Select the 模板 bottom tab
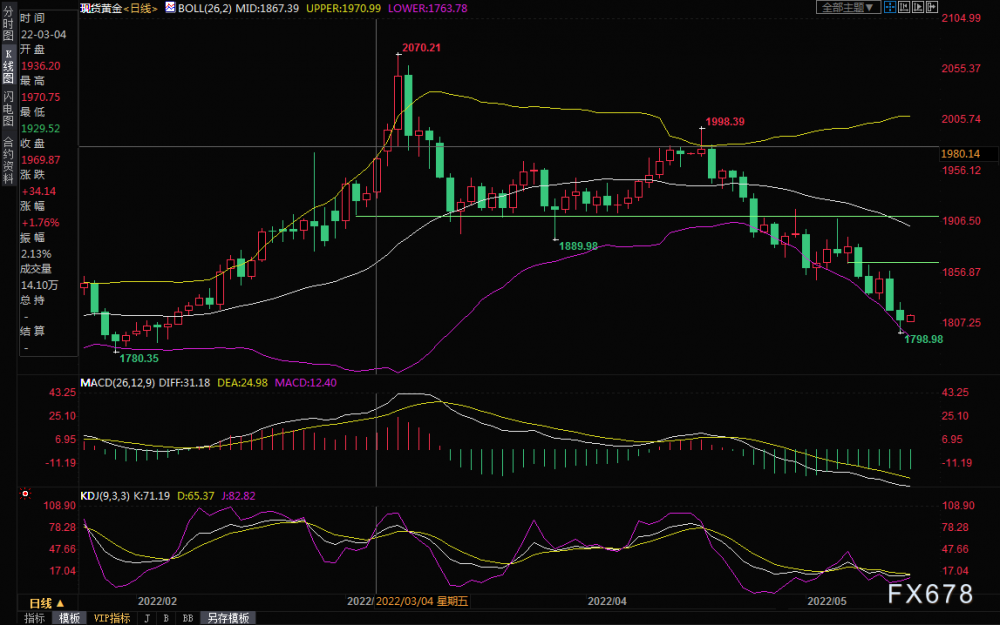The width and height of the screenshot is (1000, 625). click(x=69, y=618)
